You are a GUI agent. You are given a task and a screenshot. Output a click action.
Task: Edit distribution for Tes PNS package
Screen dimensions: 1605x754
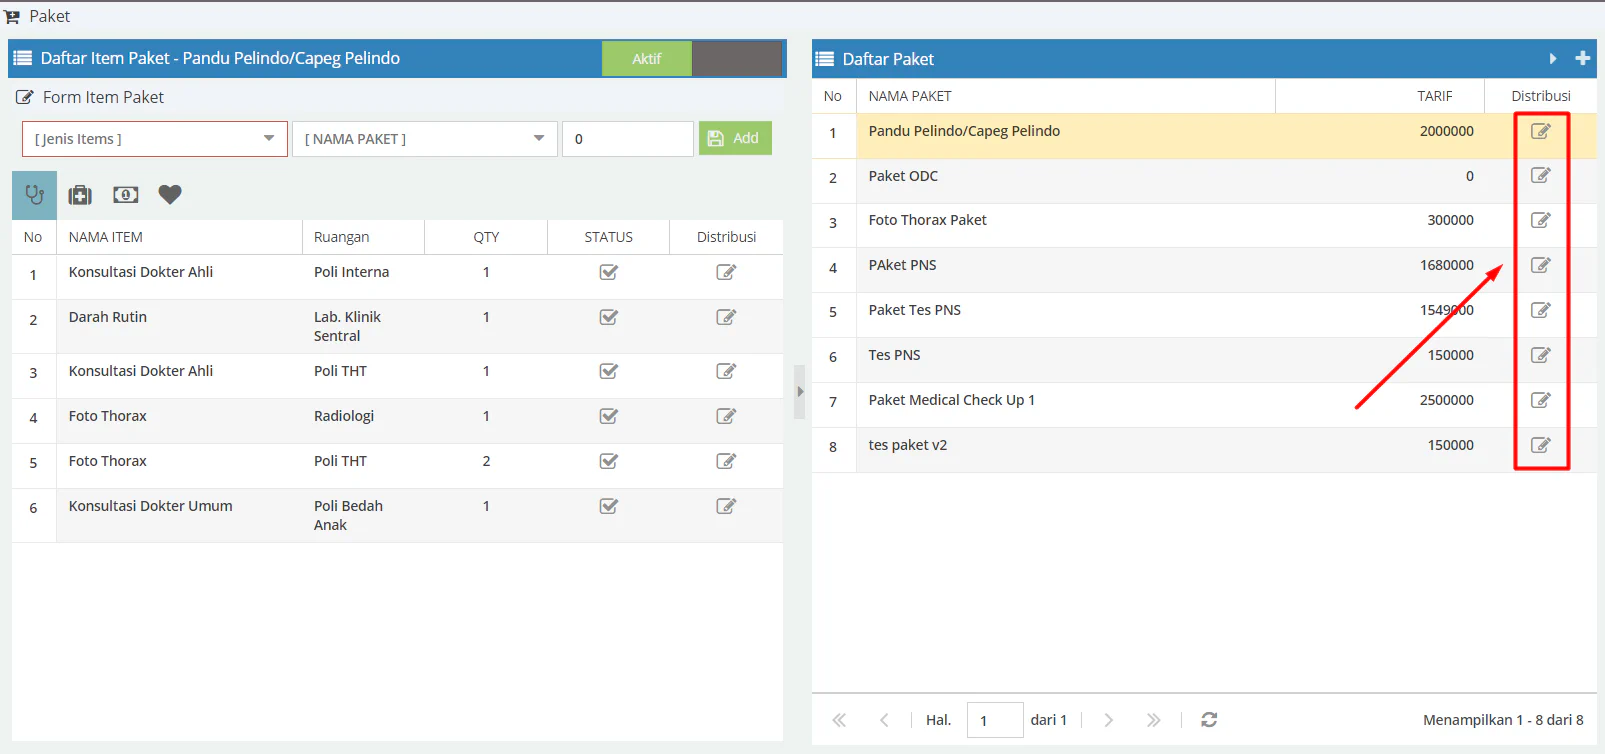(x=1541, y=355)
